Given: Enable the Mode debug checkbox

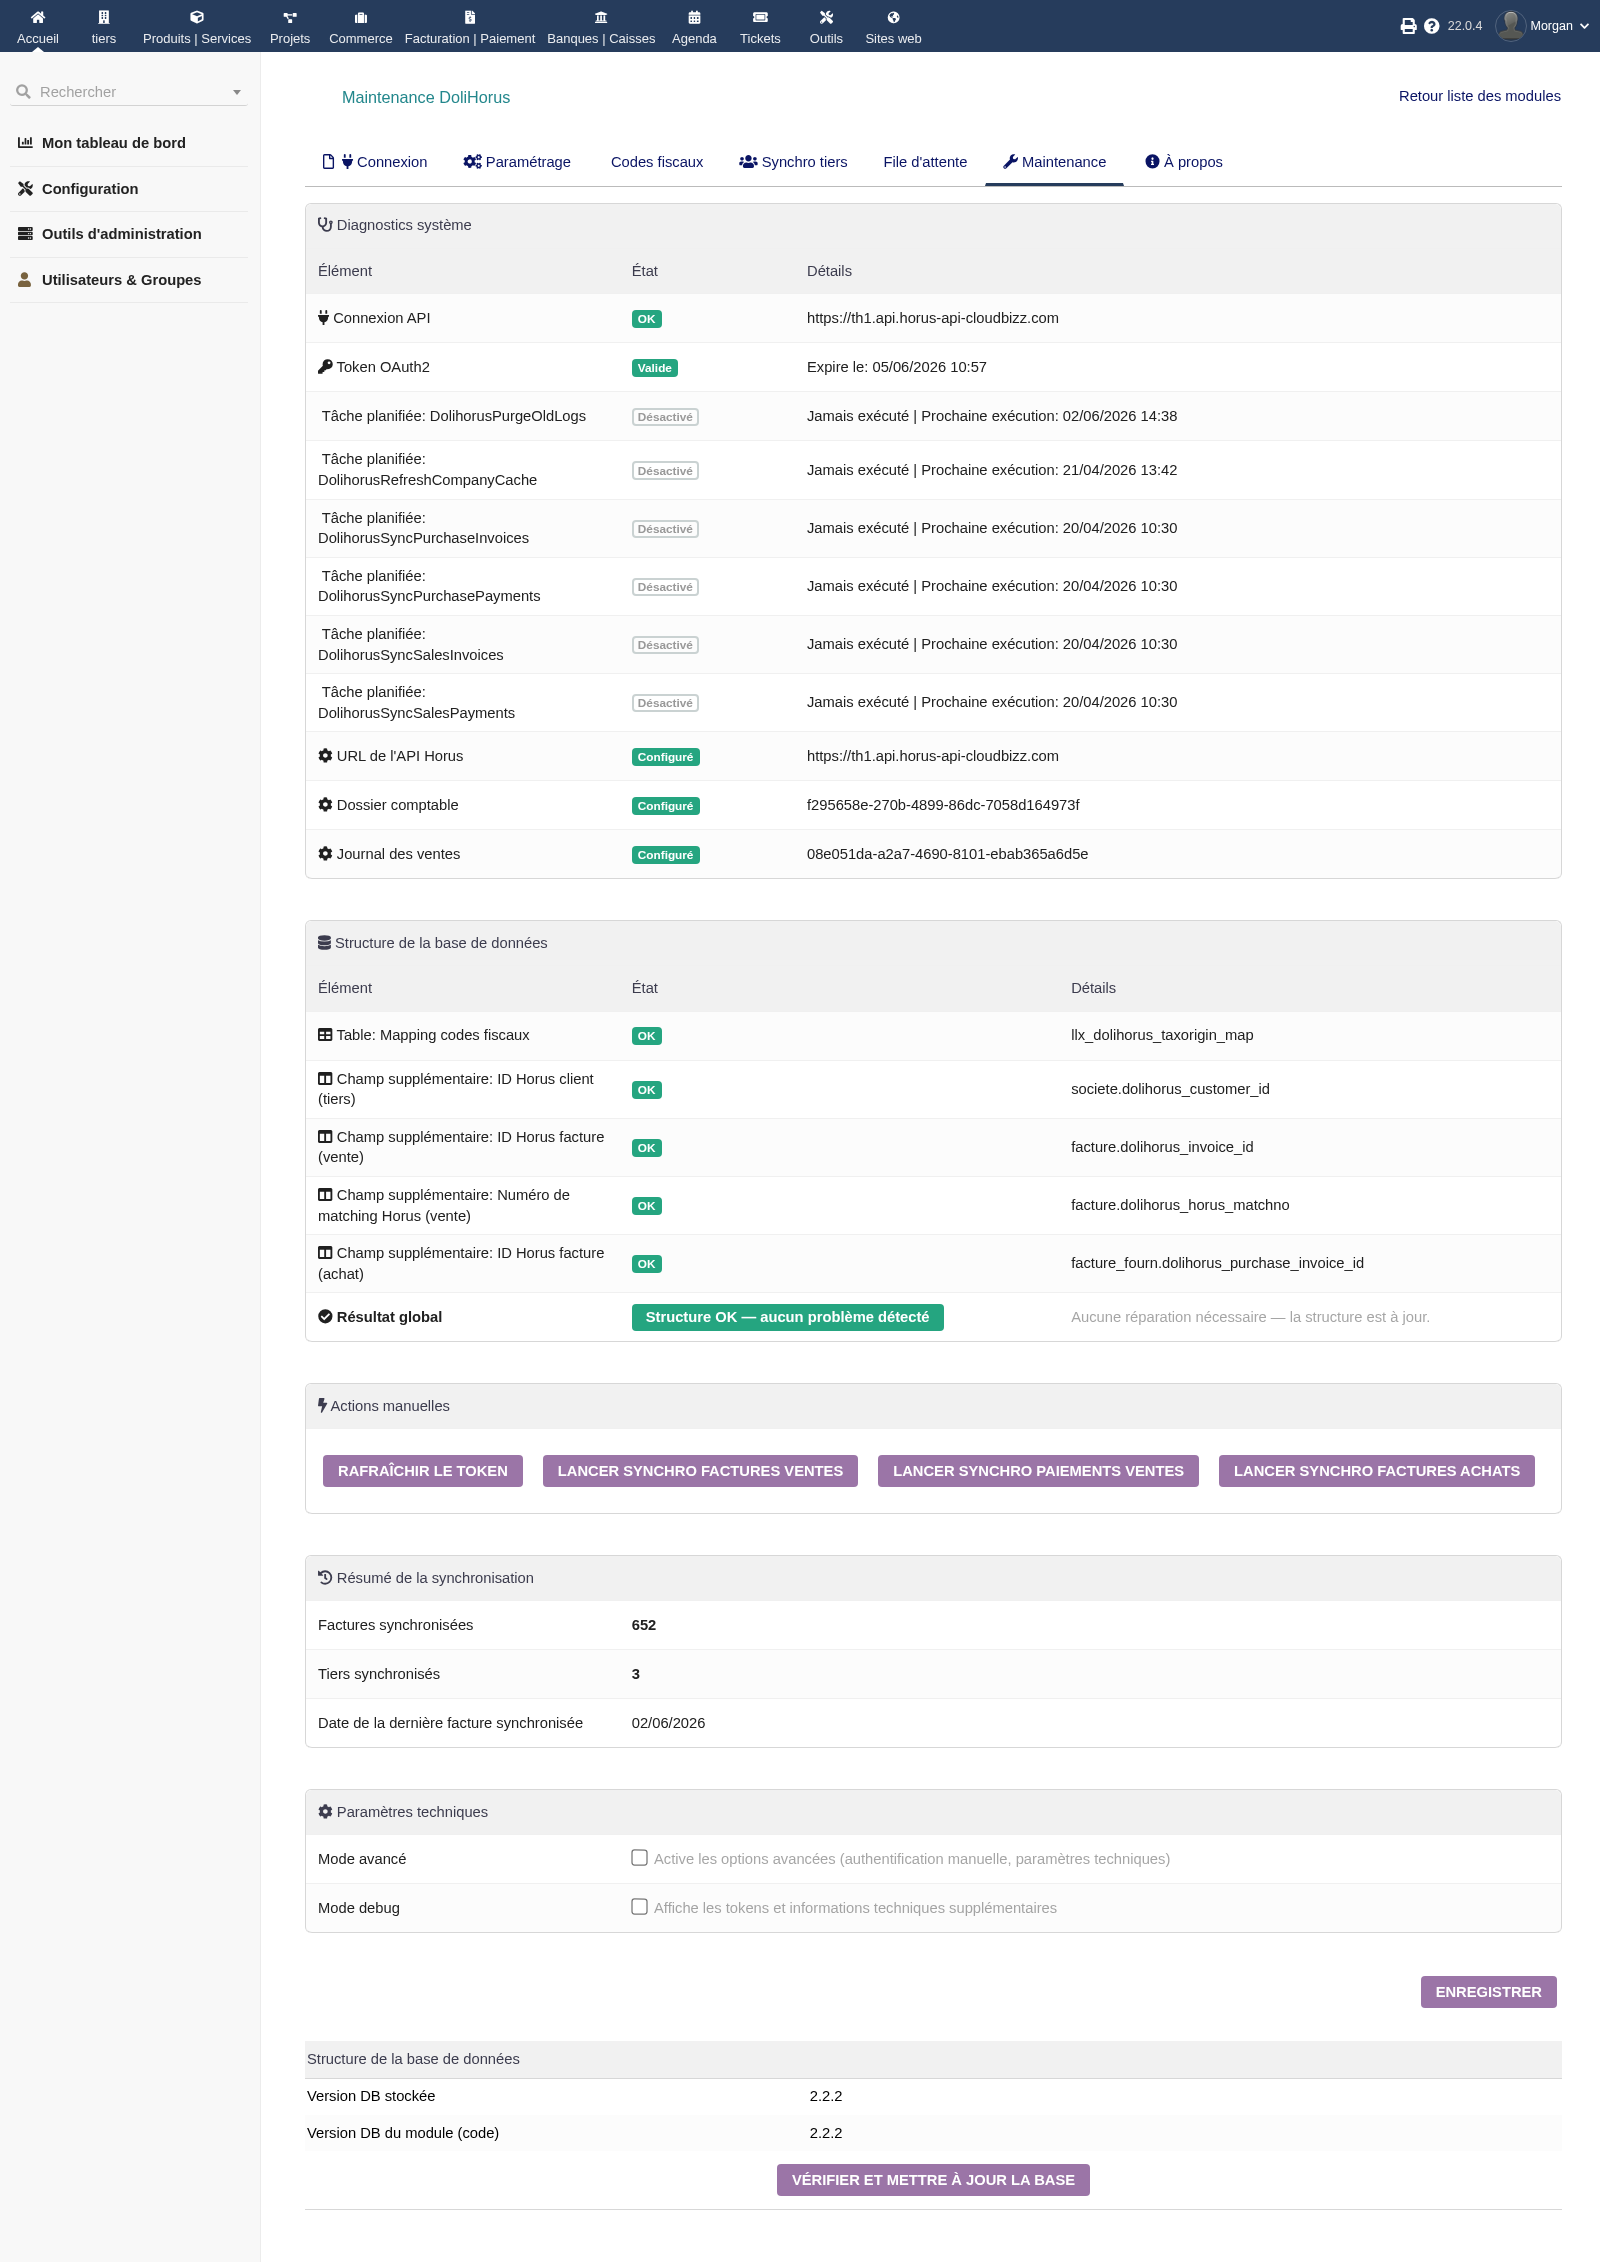Looking at the screenshot, I should 640,1907.
